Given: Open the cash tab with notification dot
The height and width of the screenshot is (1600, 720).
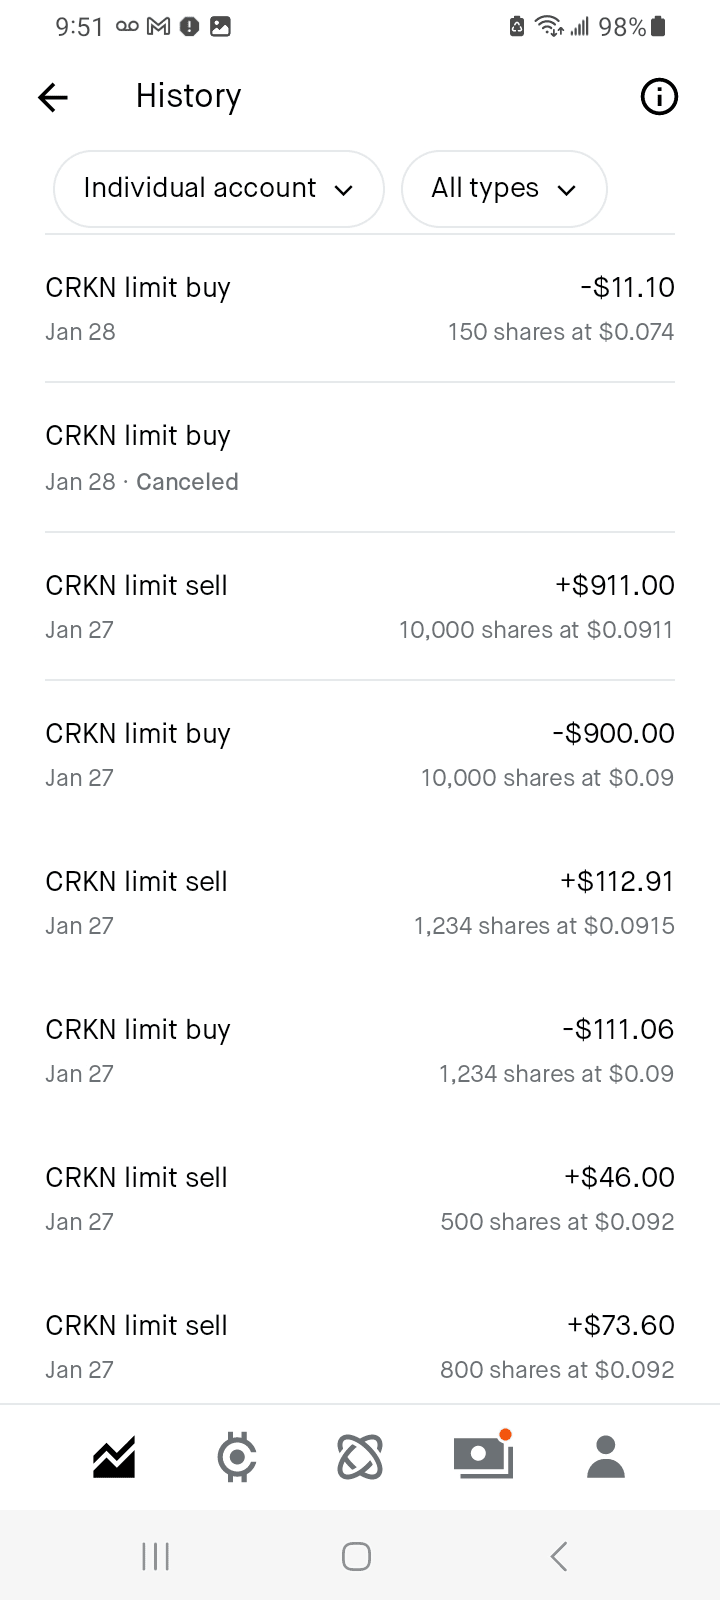Looking at the screenshot, I should pos(483,1457).
